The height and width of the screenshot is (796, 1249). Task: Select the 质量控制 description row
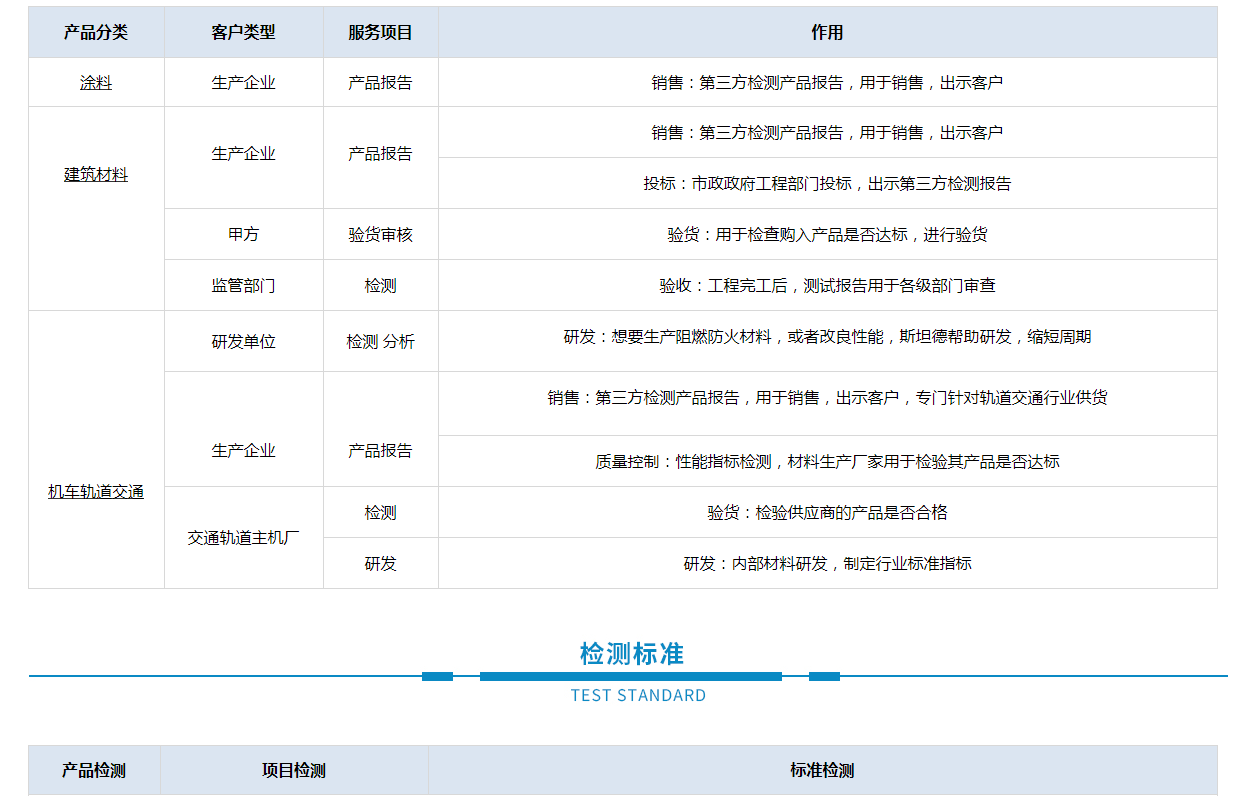[x=827, y=462]
